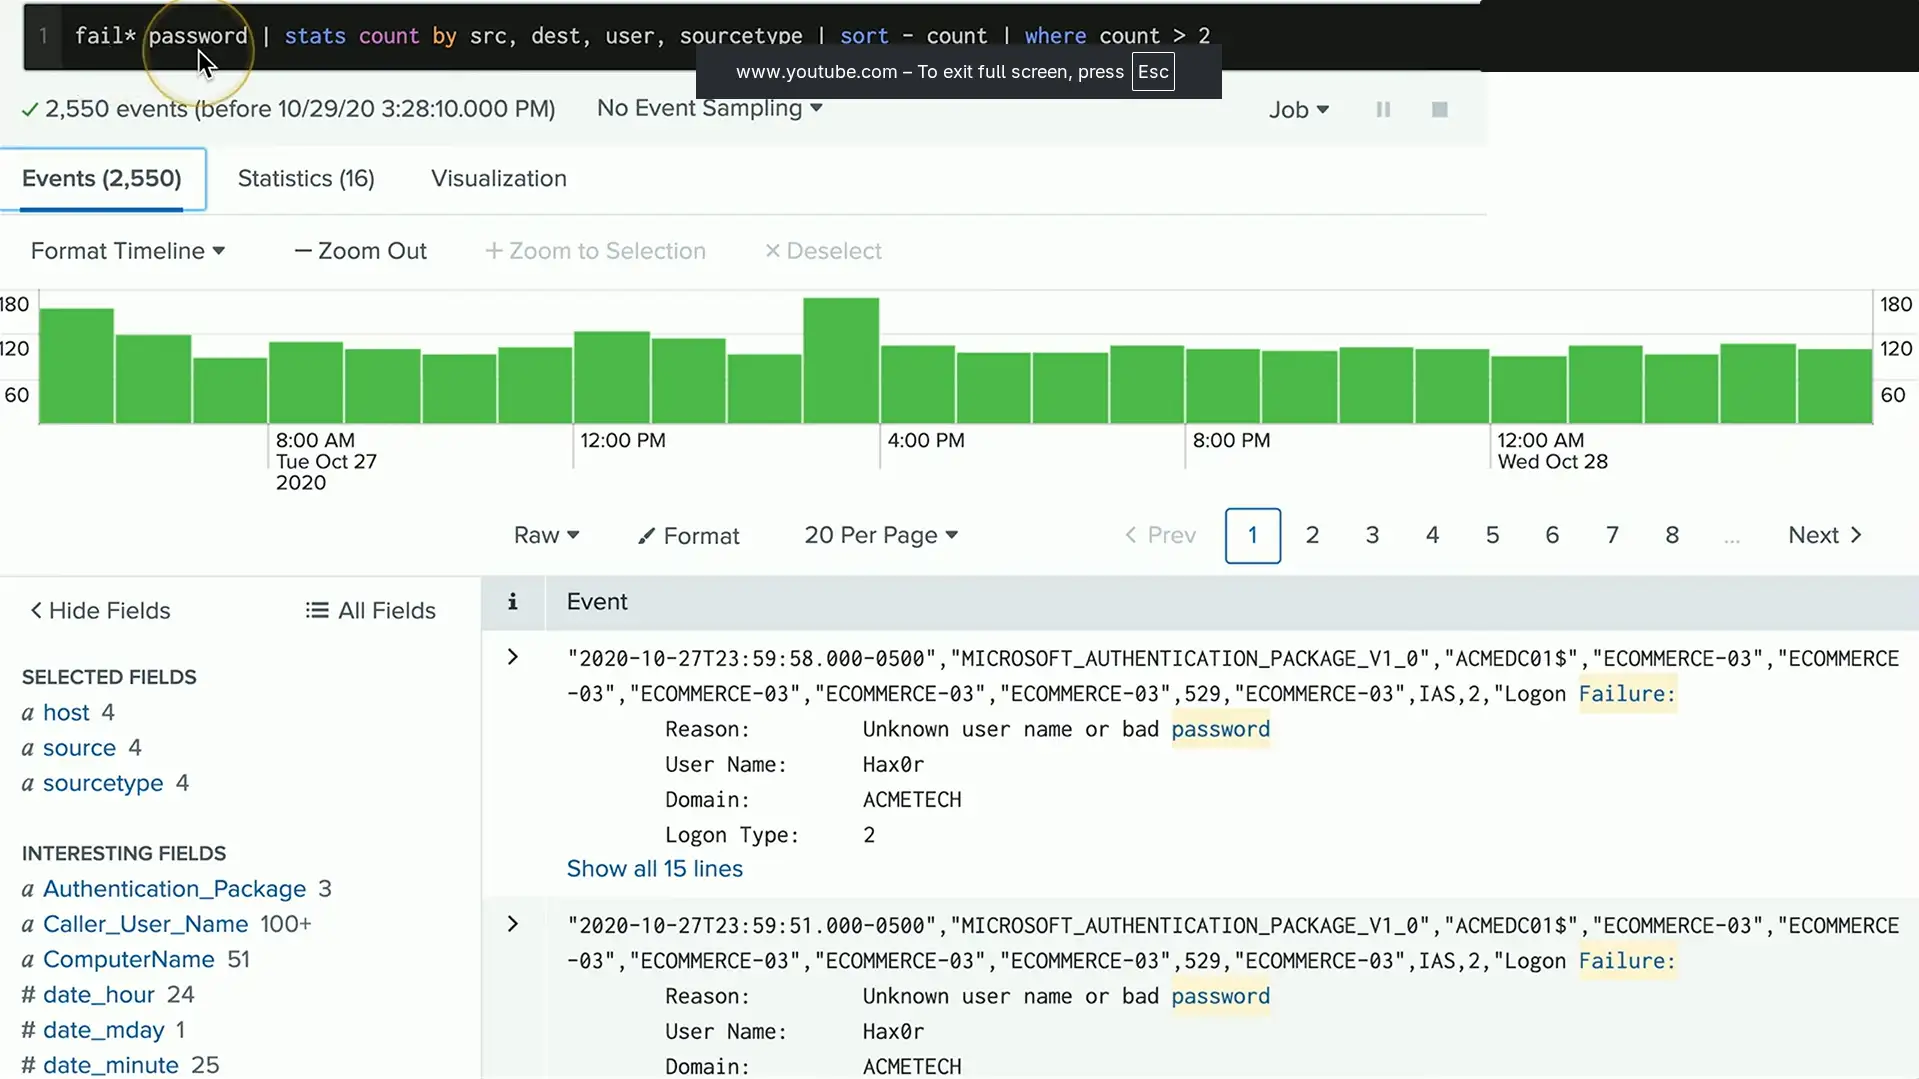Open the Raw display mode dropdown

pos(546,536)
